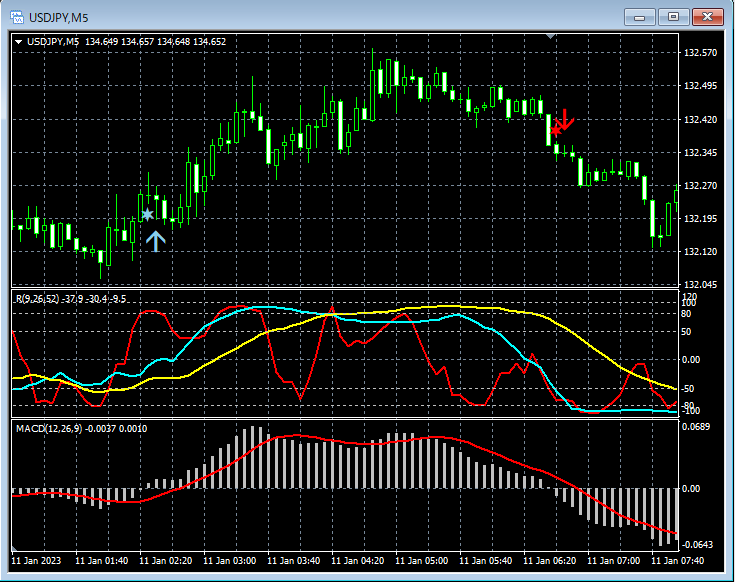Click the gray chart shift triangle marker
This screenshot has width=736, height=582.
[549, 36]
